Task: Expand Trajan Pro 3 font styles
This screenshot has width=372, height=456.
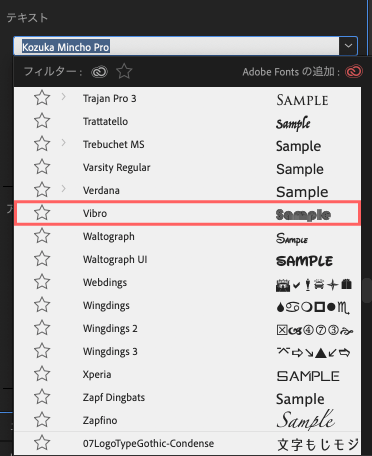Action: 64,97
